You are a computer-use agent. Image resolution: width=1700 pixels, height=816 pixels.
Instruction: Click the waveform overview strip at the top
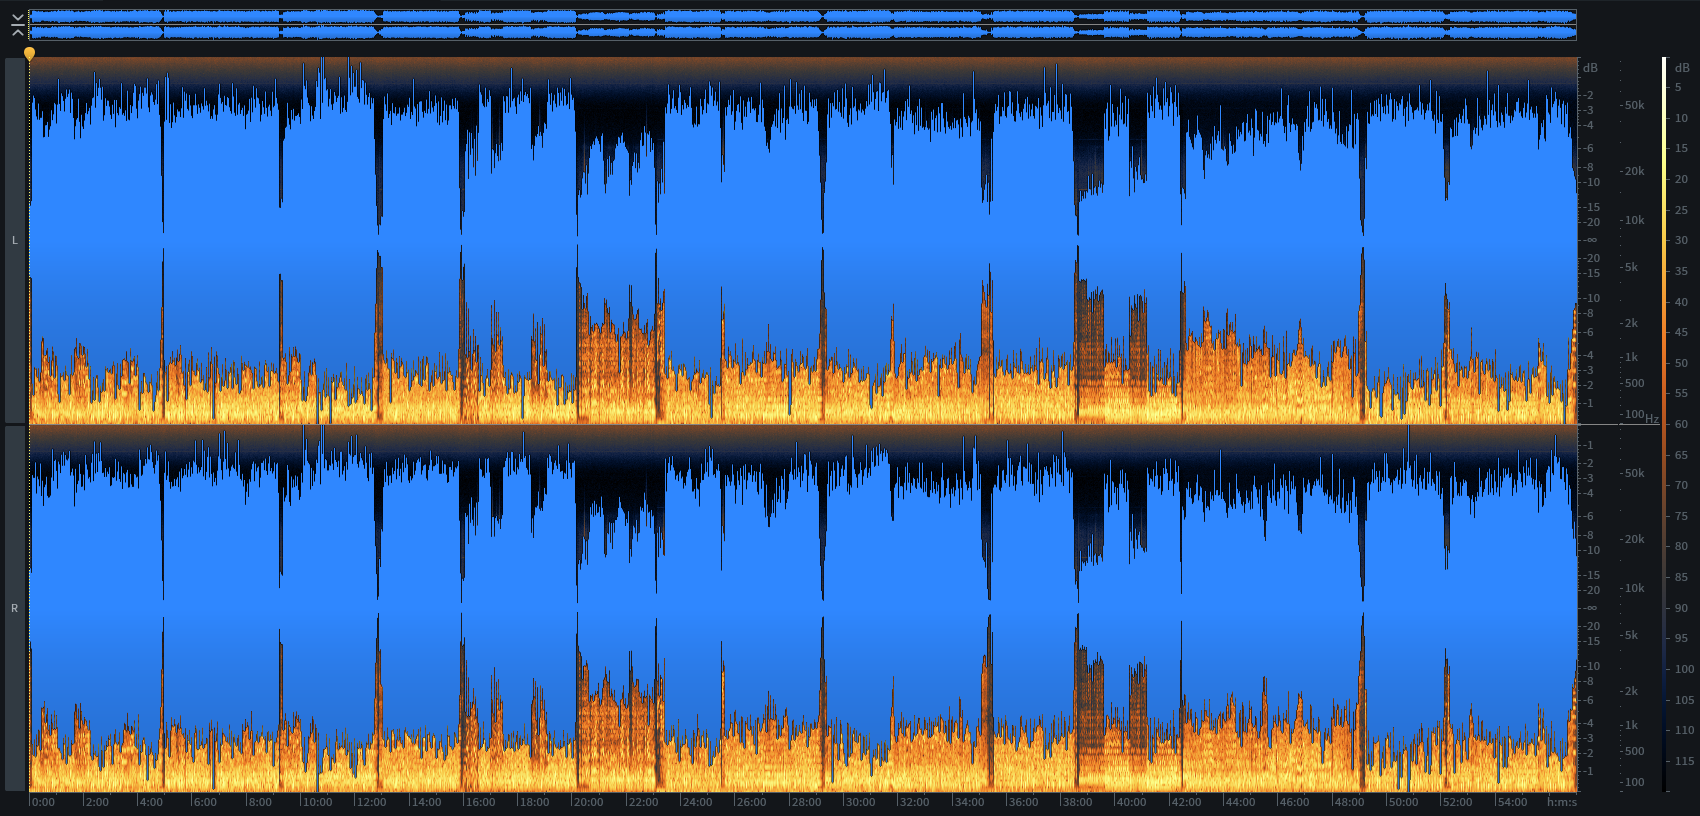coord(803,25)
